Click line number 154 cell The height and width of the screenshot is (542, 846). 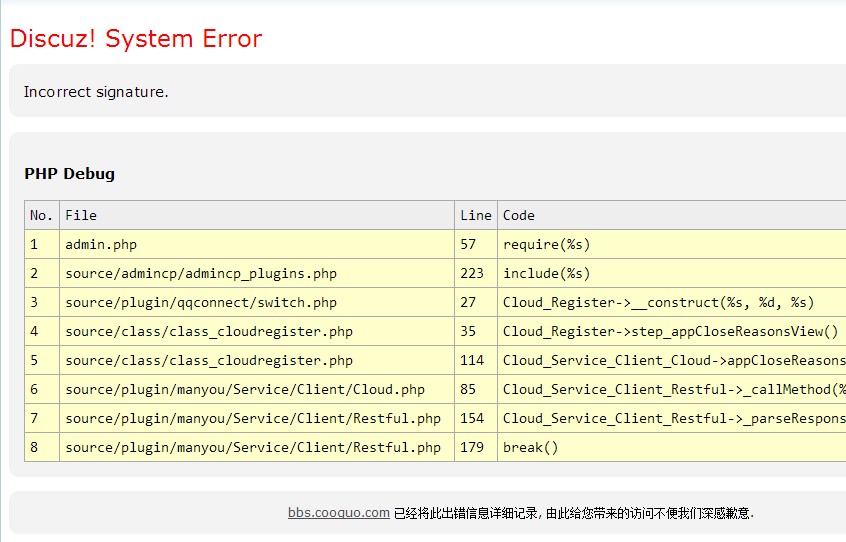(476, 418)
